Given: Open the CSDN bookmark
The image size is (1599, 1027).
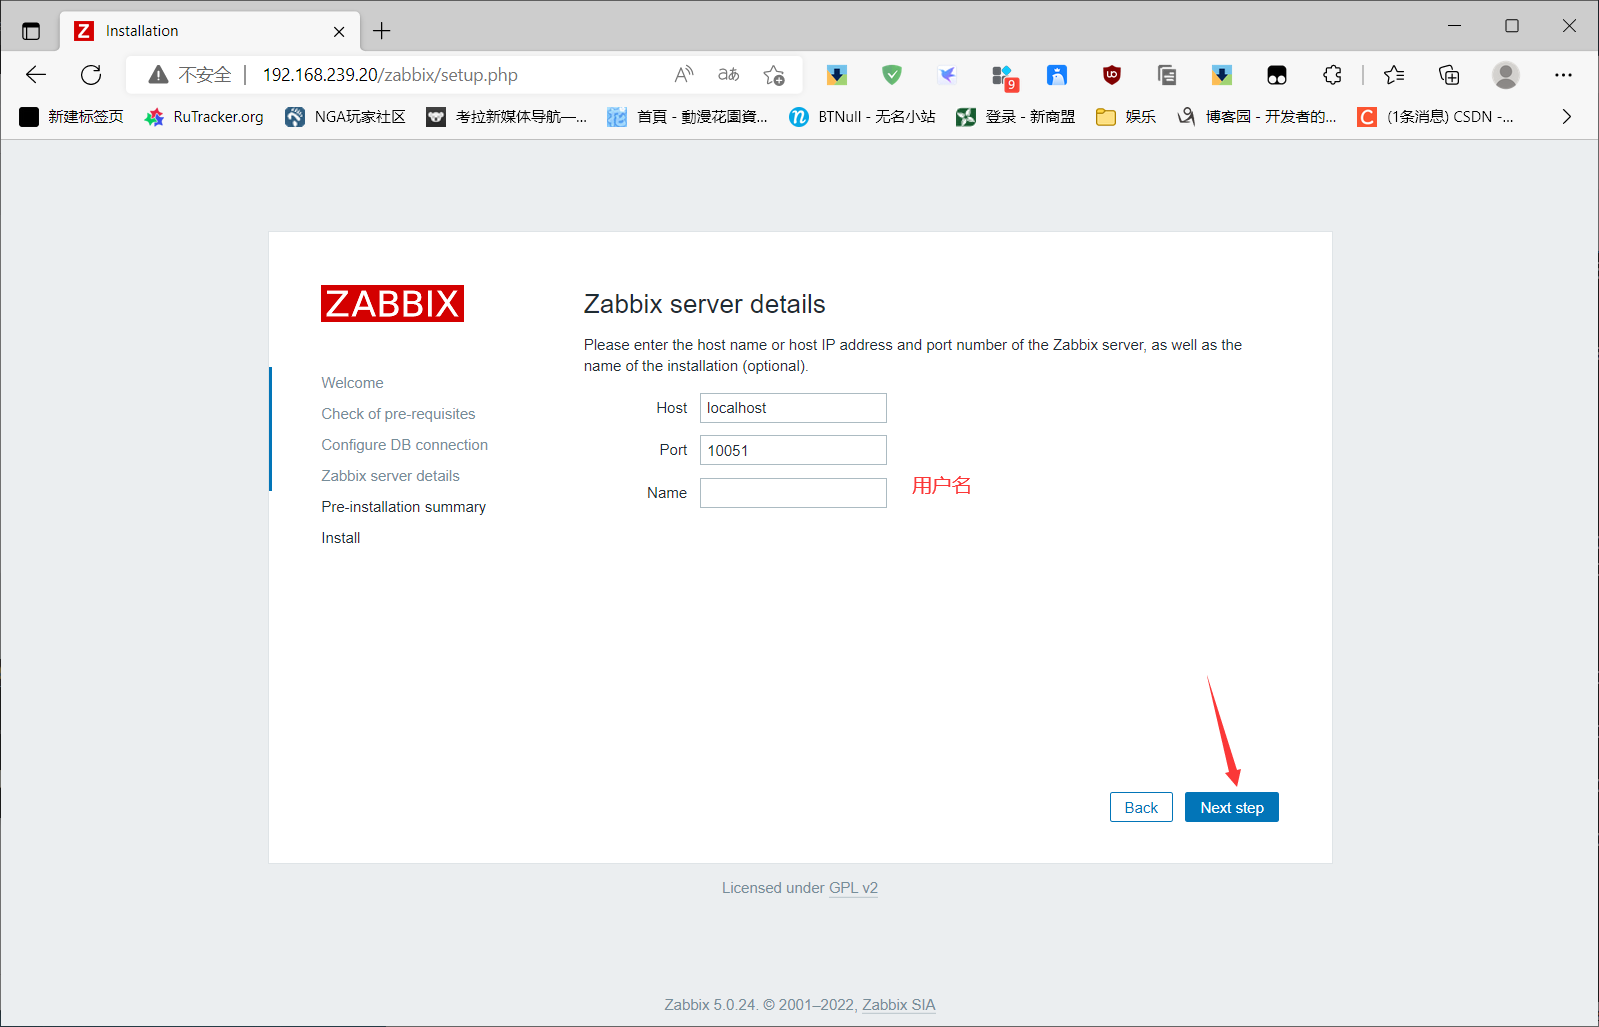Looking at the screenshot, I should click(1435, 117).
